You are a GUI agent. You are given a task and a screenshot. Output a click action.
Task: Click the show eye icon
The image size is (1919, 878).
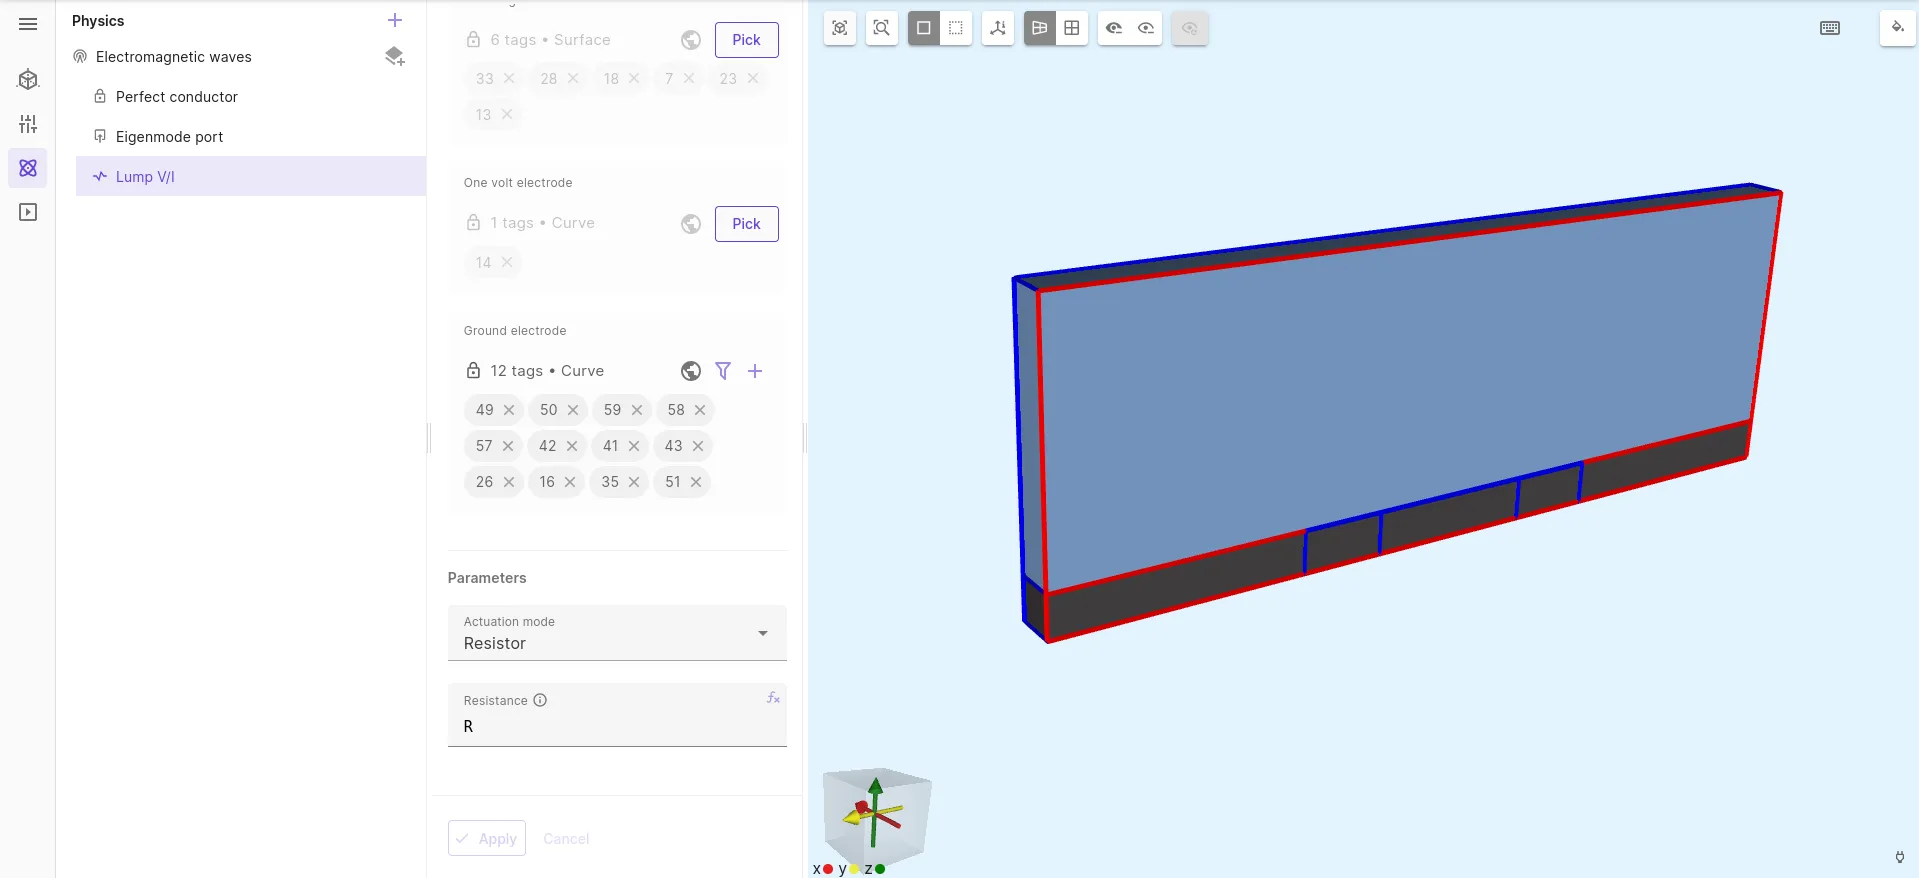tap(1146, 28)
